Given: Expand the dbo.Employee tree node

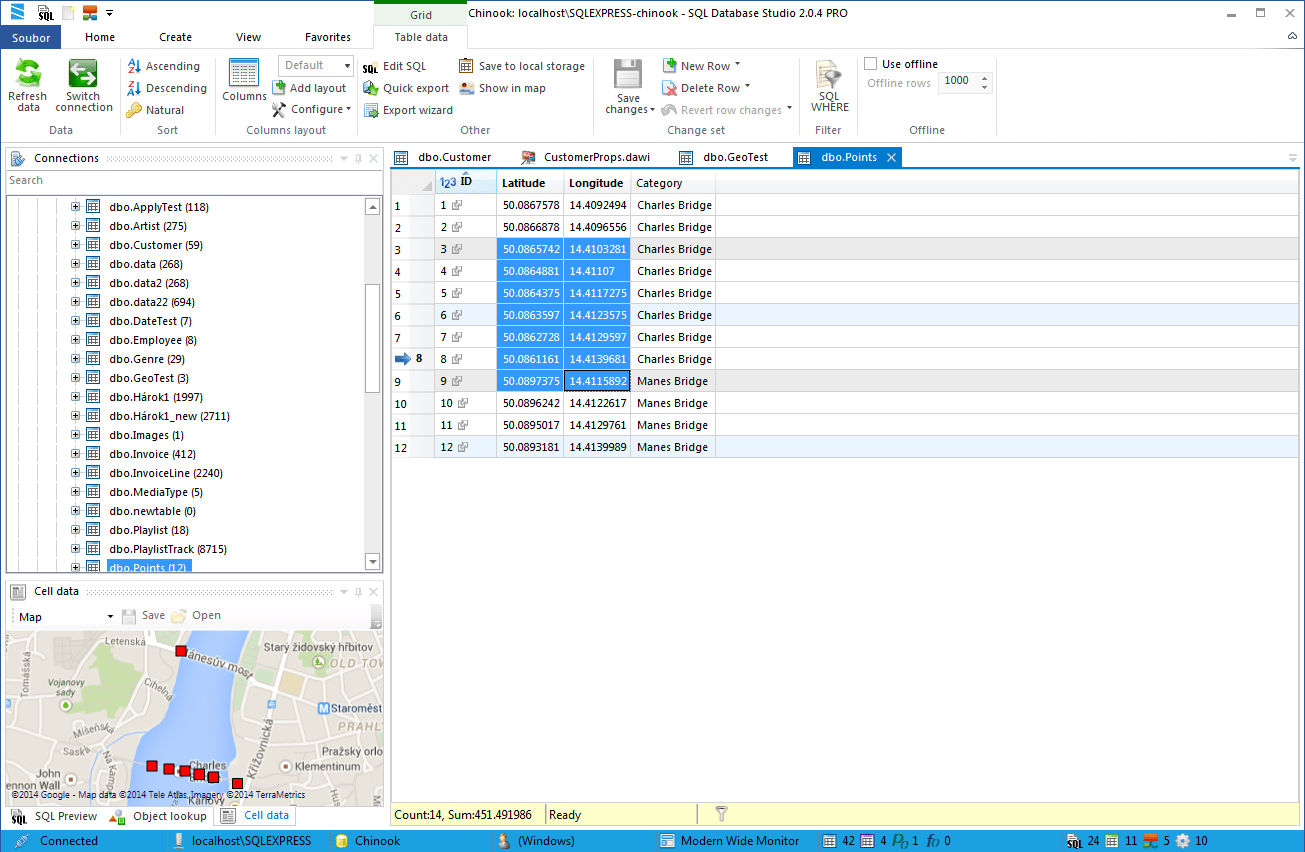Looking at the screenshot, I should point(75,340).
